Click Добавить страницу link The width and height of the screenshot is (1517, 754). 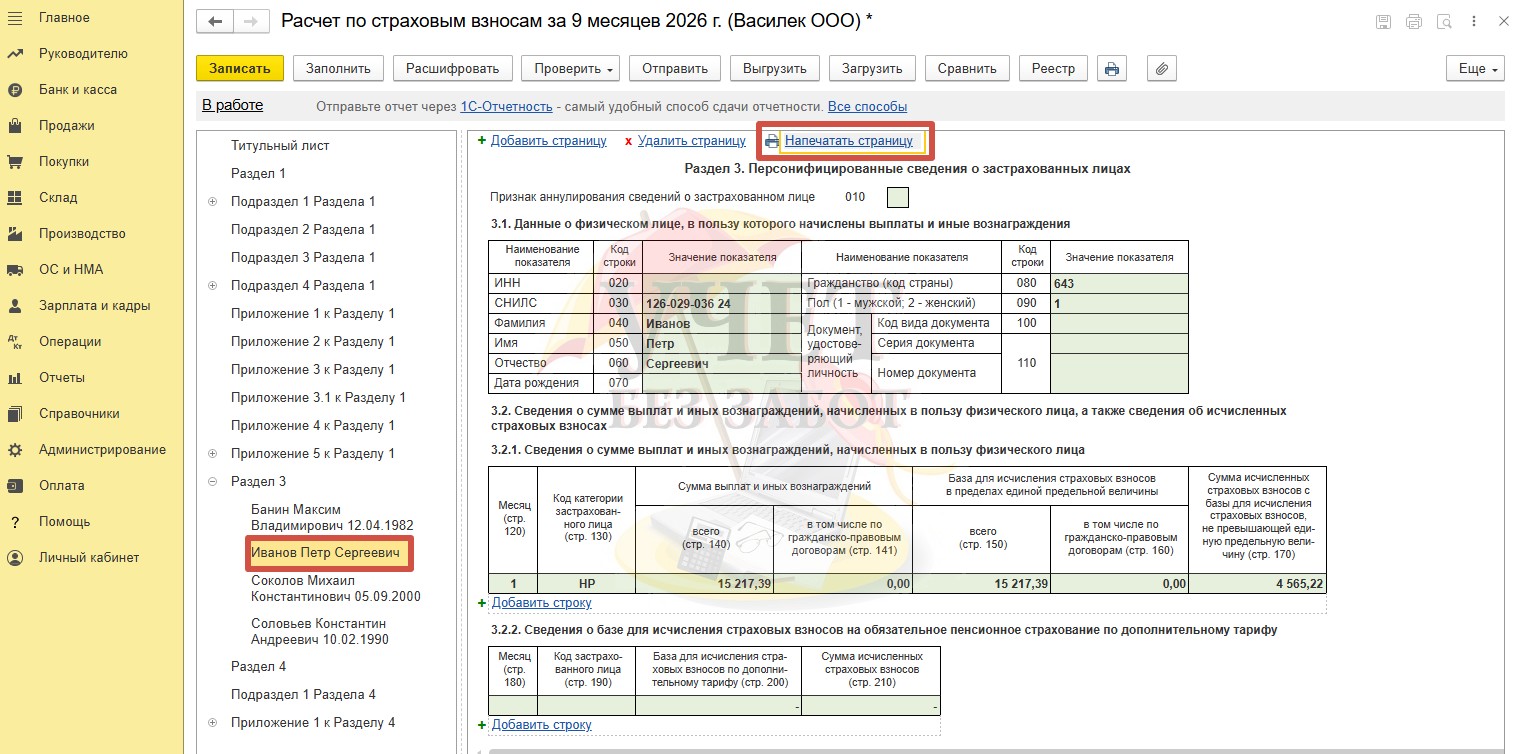click(548, 141)
